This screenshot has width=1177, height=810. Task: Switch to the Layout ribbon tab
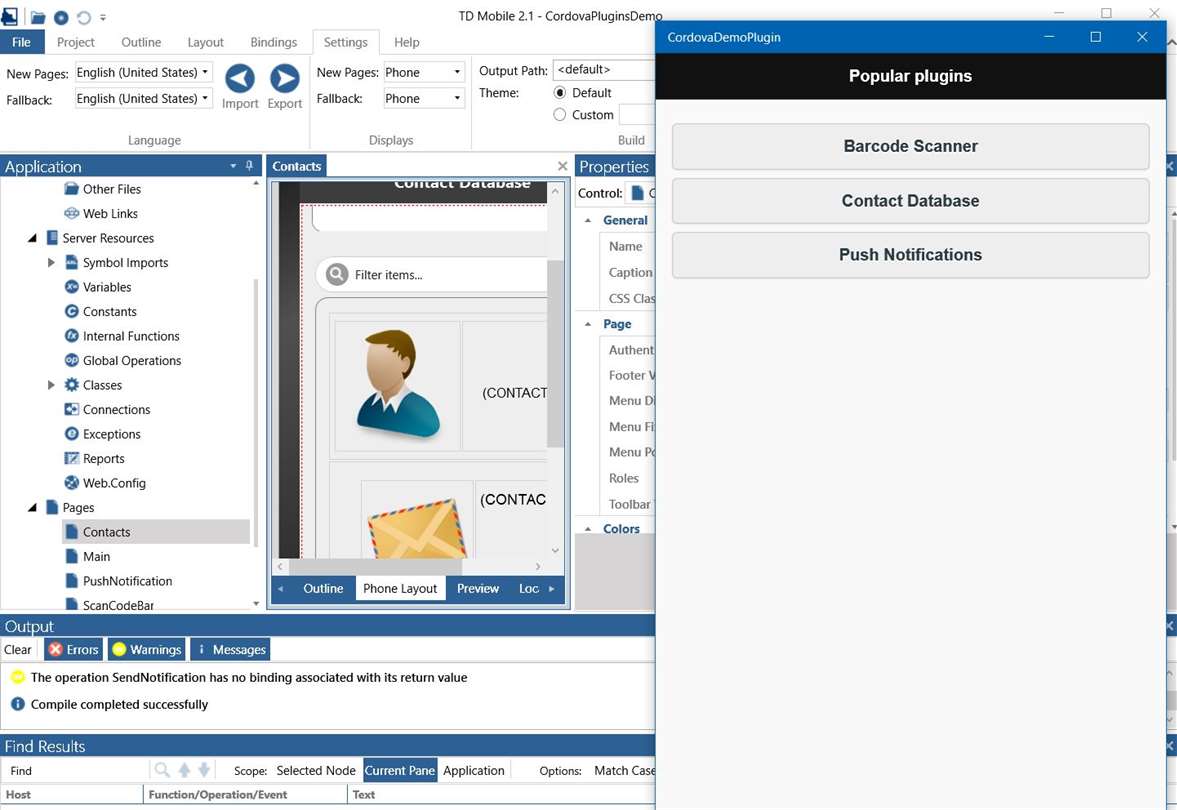click(x=206, y=42)
